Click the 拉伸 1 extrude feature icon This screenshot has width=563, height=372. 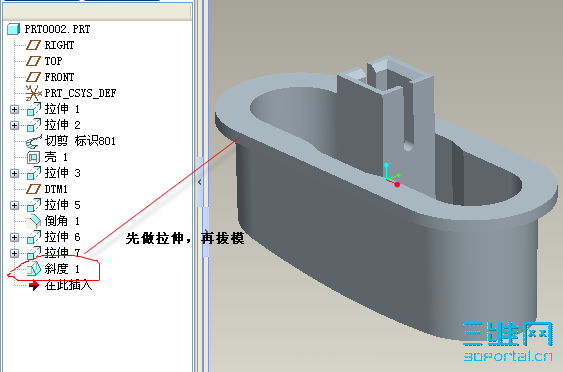coord(34,109)
